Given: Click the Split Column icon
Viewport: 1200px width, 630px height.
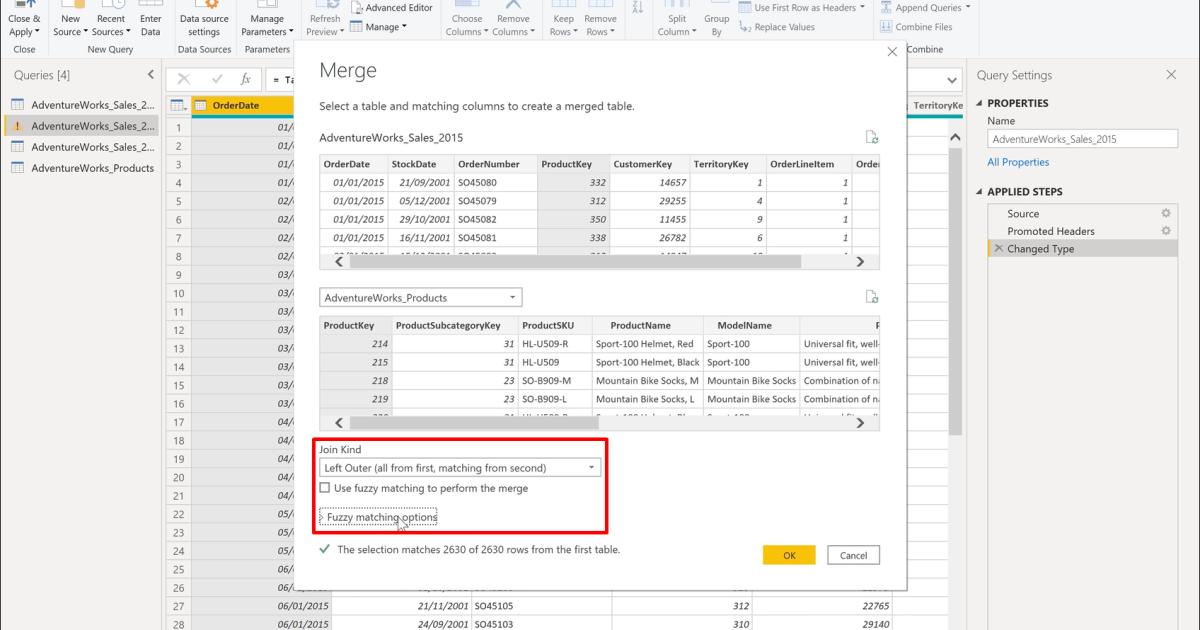Looking at the screenshot, I should point(676,20).
